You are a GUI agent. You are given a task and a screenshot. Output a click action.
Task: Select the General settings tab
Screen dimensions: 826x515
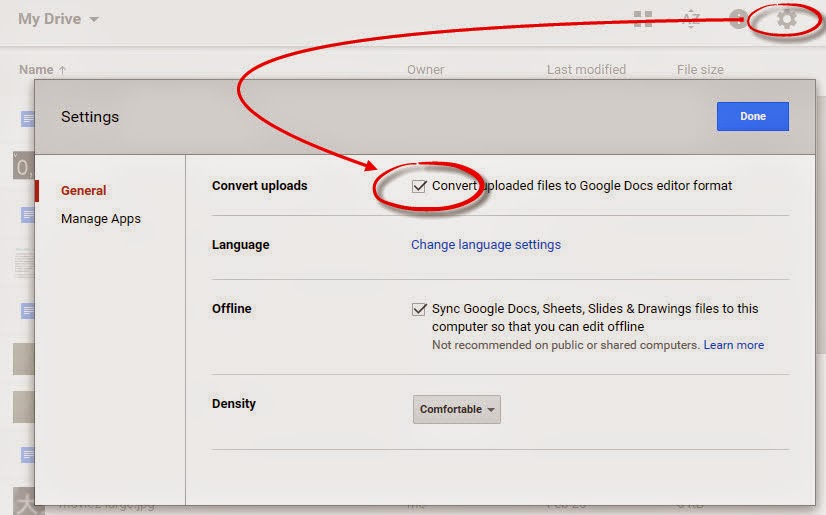point(83,191)
